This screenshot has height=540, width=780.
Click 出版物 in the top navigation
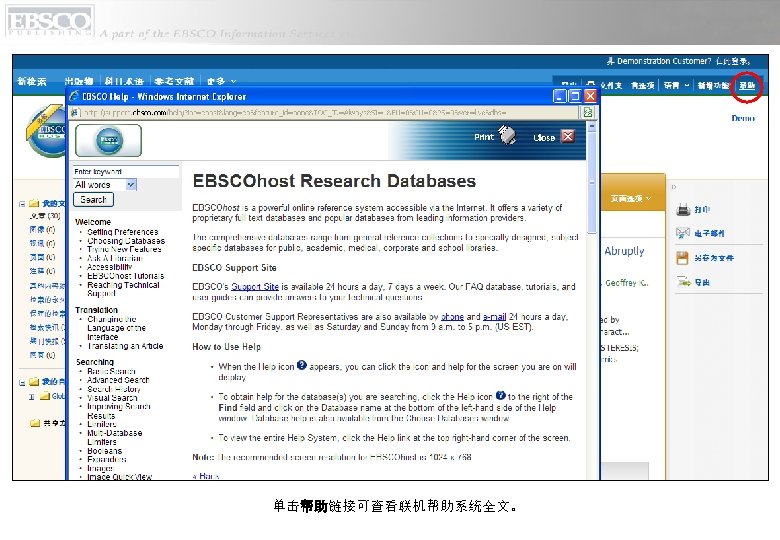(x=79, y=81)
